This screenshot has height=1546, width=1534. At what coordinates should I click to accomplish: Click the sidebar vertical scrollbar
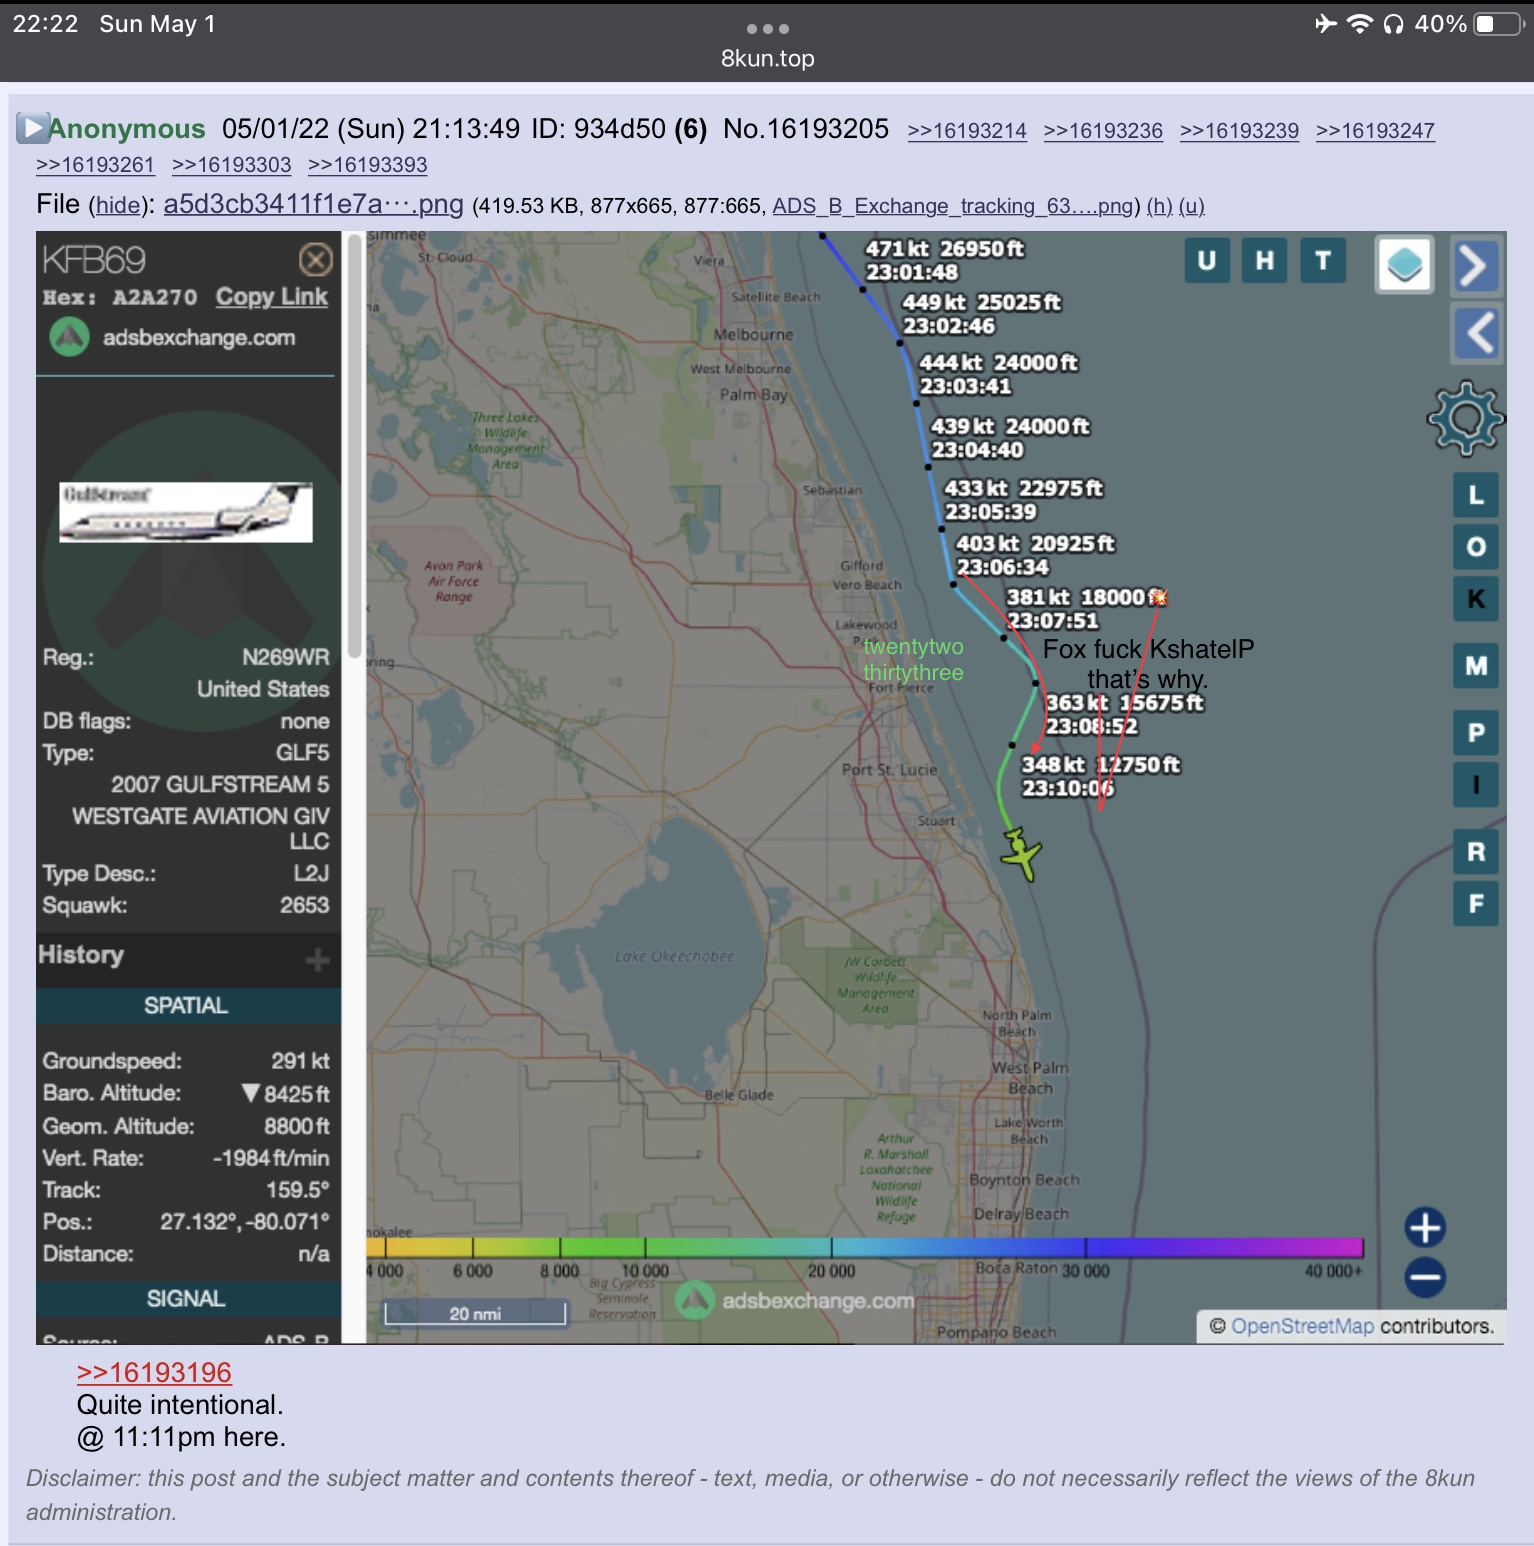point(353,447)
